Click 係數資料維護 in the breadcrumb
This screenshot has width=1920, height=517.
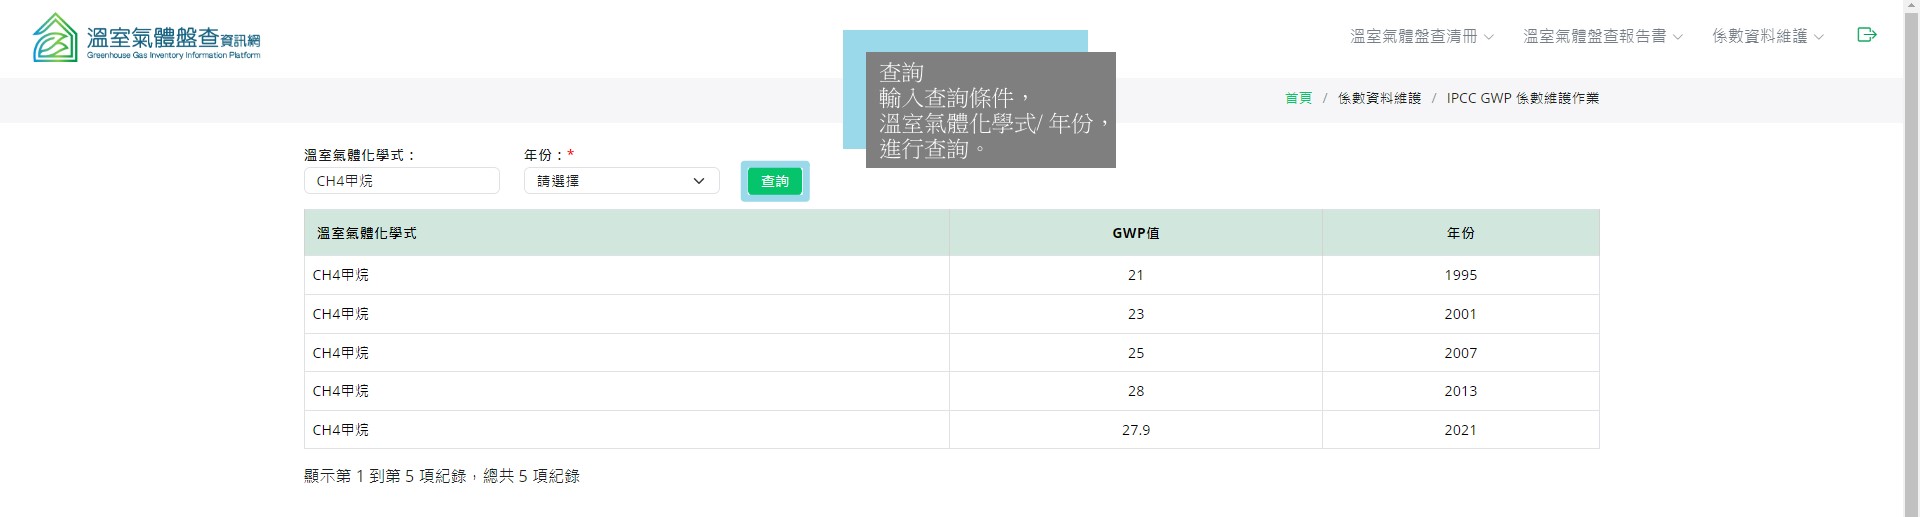point(1379,98)
